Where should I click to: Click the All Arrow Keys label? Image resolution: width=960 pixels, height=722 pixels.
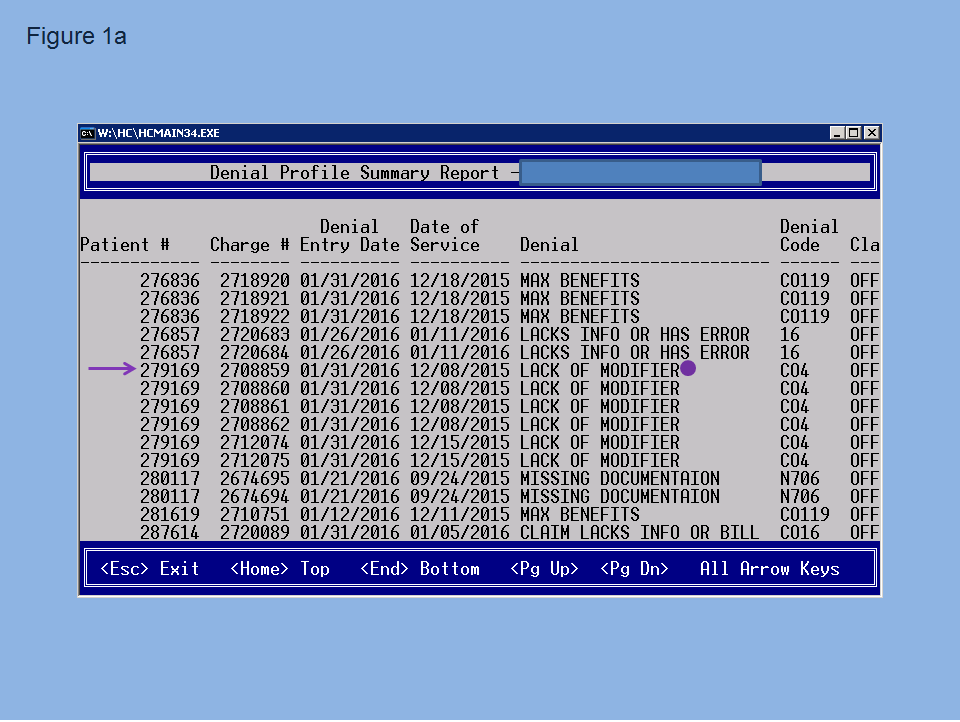(x=770, y=569)
